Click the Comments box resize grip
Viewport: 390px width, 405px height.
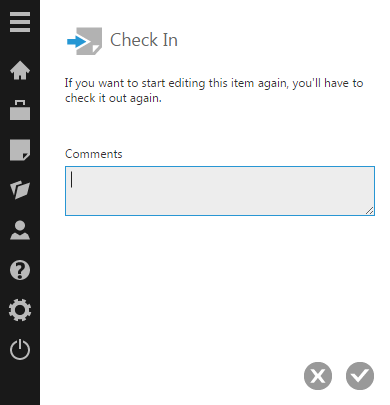(x=369, y=210)
